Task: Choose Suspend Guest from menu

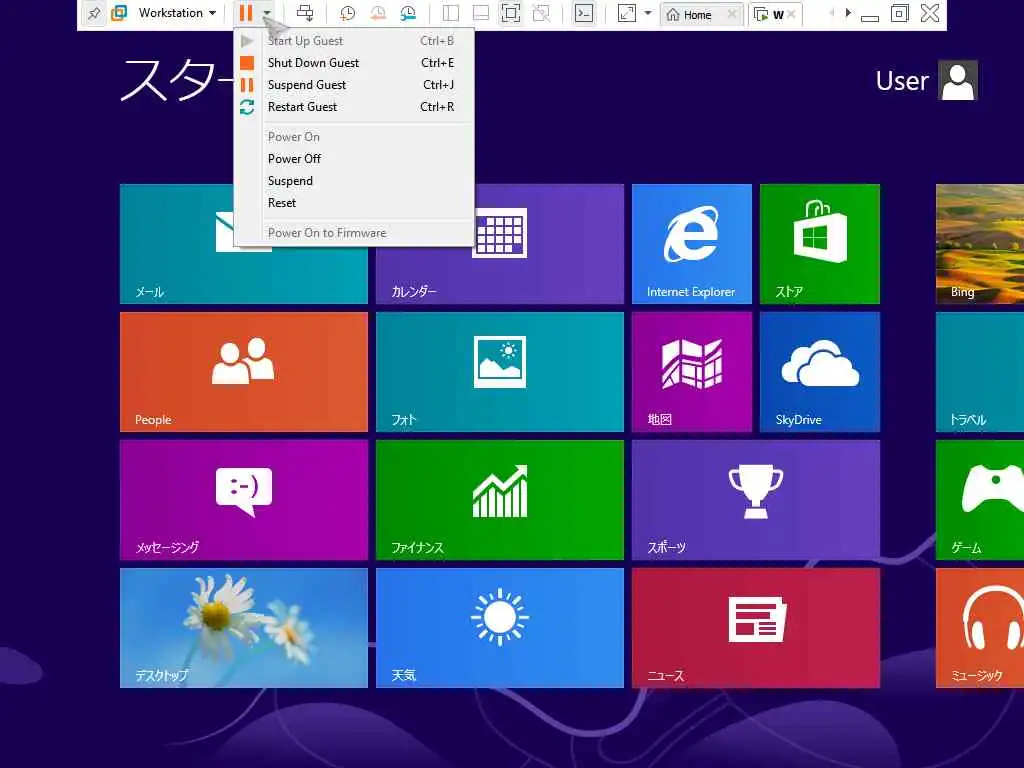Action: point(353,85)
